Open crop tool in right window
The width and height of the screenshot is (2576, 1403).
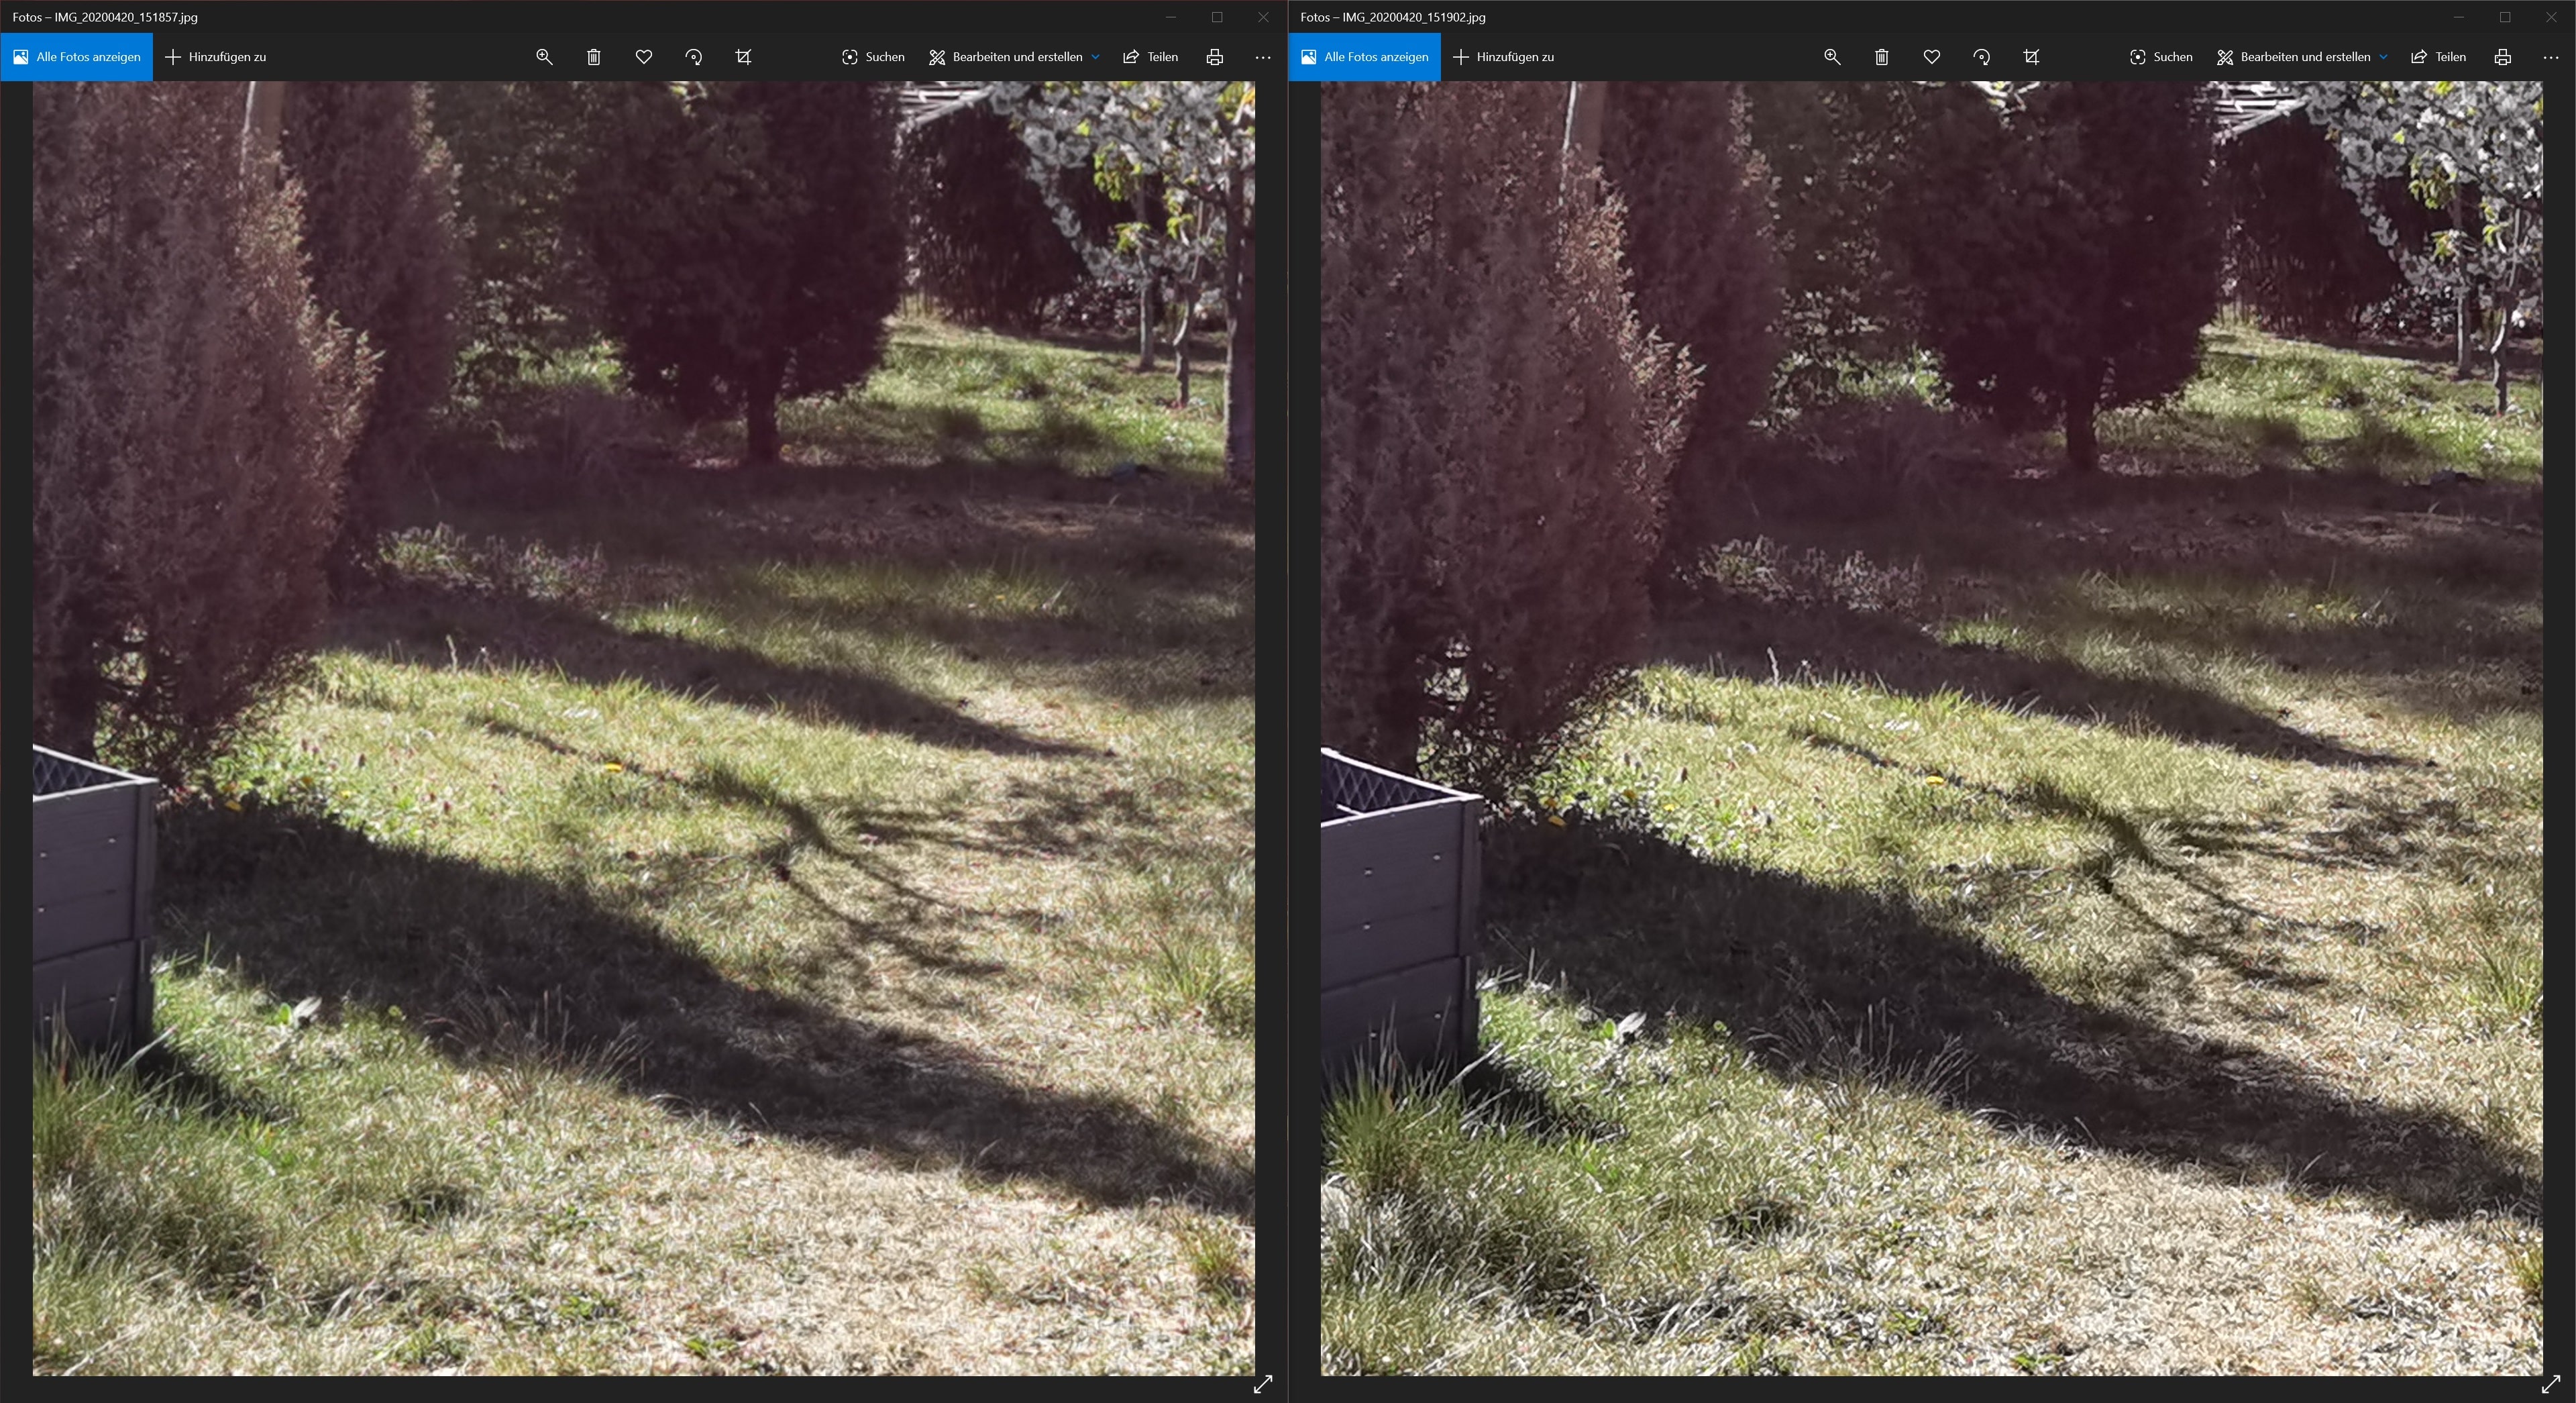(x=2031, y=57)
